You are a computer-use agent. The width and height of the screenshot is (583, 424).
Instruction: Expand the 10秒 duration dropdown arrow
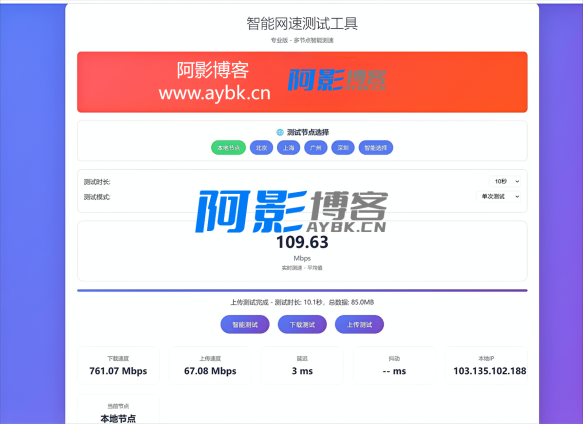click(517, 182)
